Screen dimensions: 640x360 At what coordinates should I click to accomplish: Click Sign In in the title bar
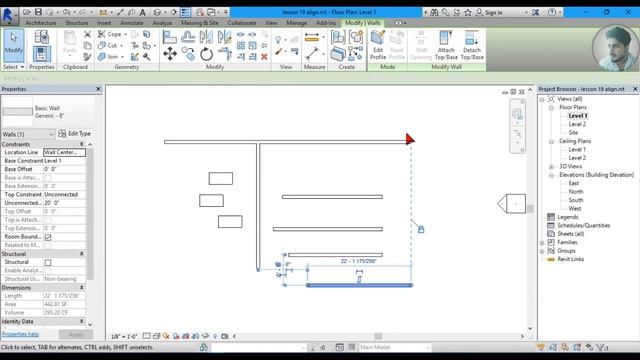(x=489, y=12)
